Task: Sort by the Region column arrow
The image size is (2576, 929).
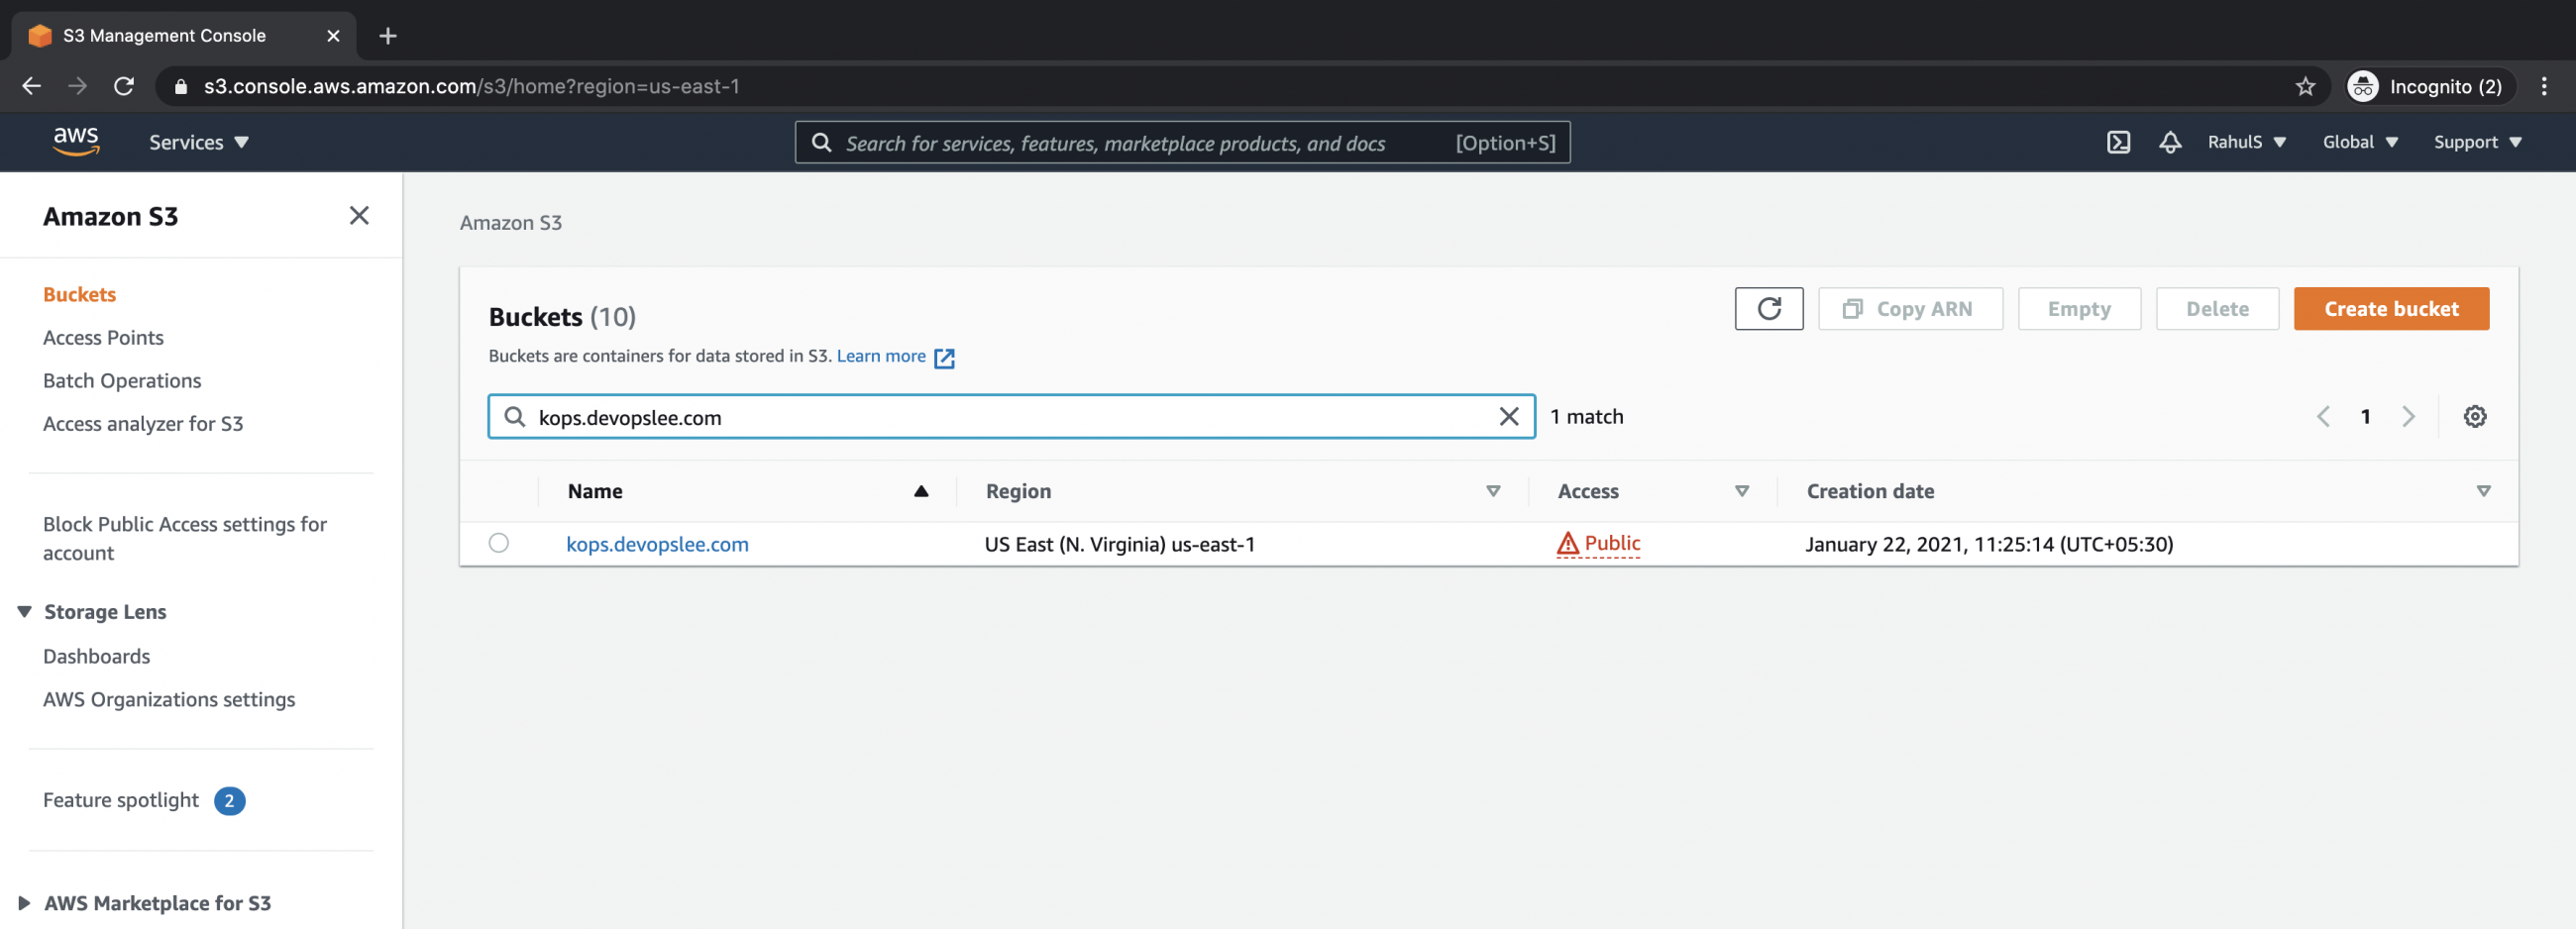Action: click(1492, 490)
